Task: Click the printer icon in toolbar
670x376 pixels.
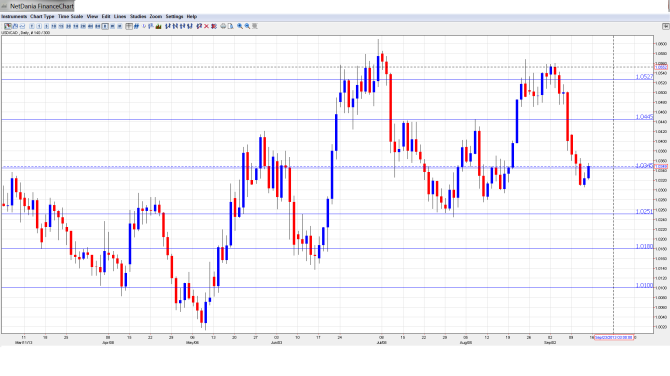Action: [x=223, y=26]
